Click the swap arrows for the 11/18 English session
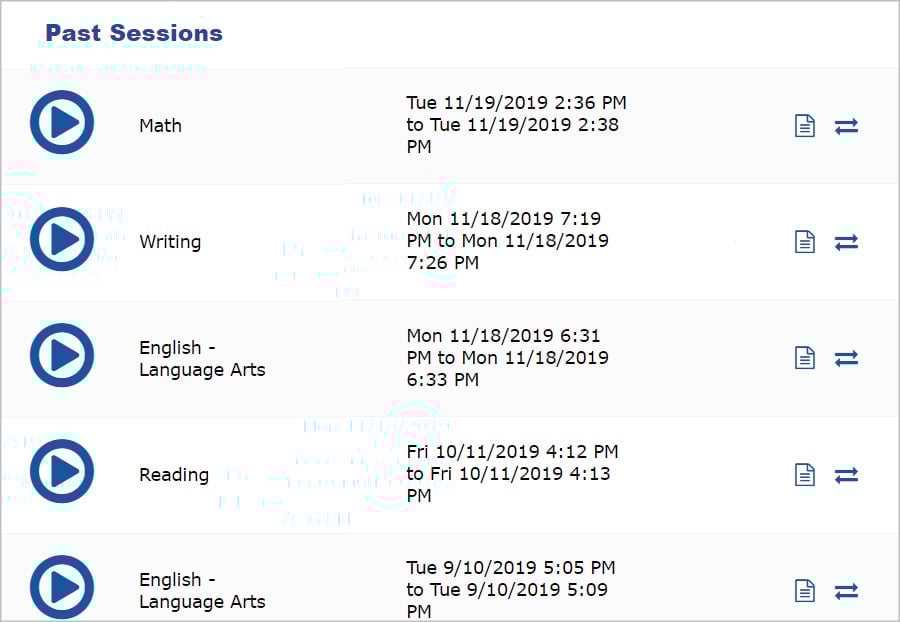The image size is (900, 622). pos(847,358)
